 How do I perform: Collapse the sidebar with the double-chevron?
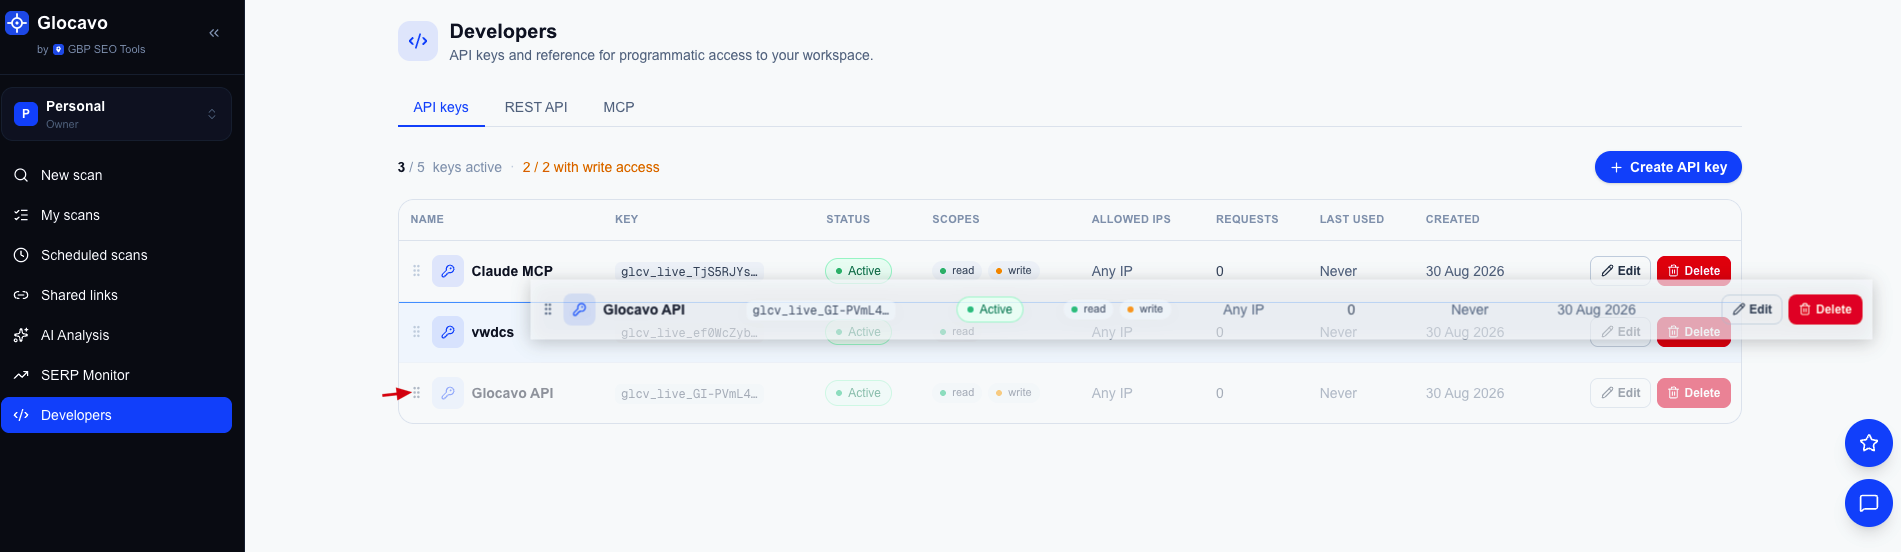click(214, 33)
